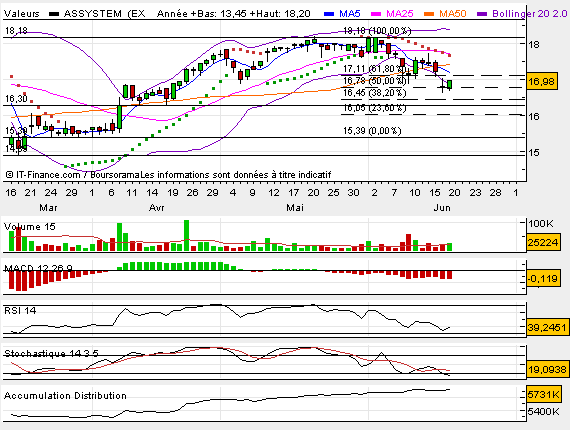The height and width of the screenshot is (430, 570).
Task: Click the date label 17 on time axis
Action: tap(293, 193)
